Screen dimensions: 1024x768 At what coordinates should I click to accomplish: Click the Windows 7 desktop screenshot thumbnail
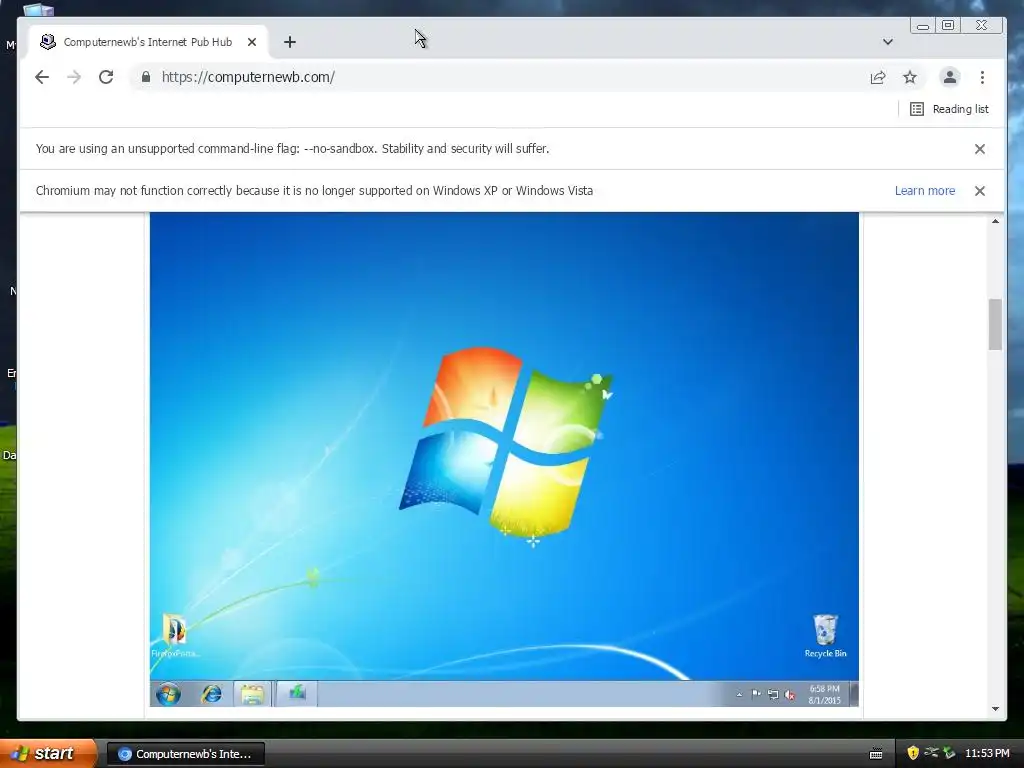point(504,459)
